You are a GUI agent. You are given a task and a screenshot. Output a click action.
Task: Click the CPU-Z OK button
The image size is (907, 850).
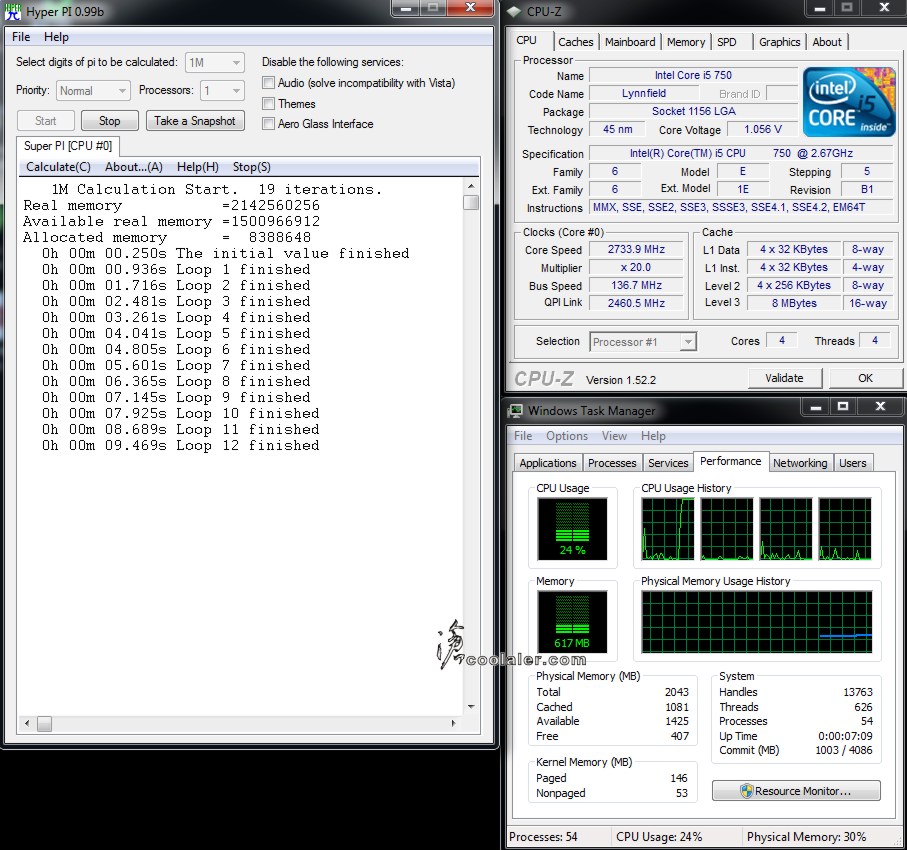click(865, 378)
